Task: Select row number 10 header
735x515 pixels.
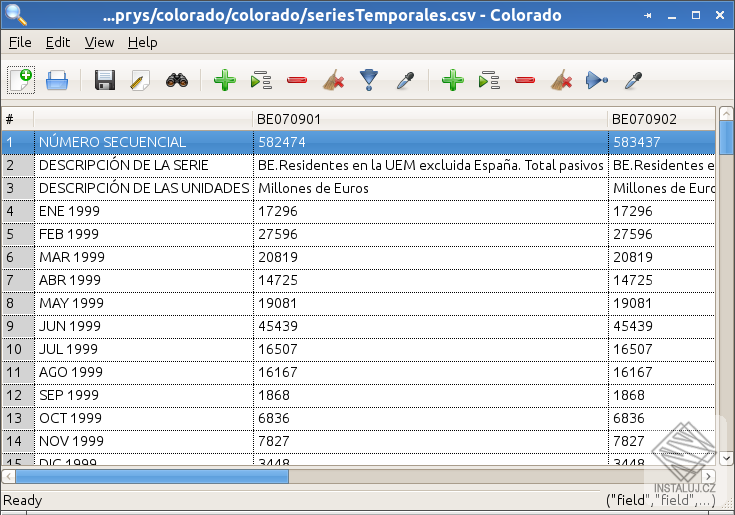Action: [18, 349]
